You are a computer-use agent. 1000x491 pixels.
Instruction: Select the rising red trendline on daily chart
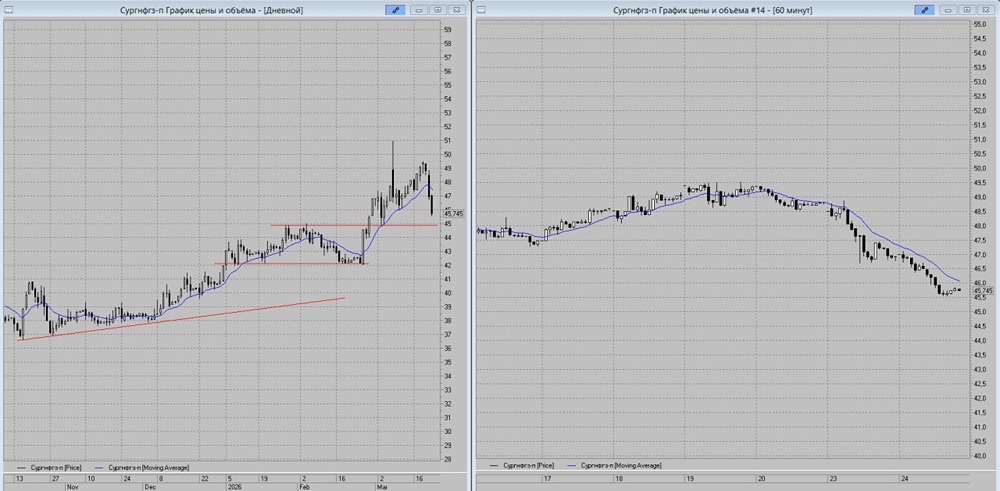coord(180,318)
